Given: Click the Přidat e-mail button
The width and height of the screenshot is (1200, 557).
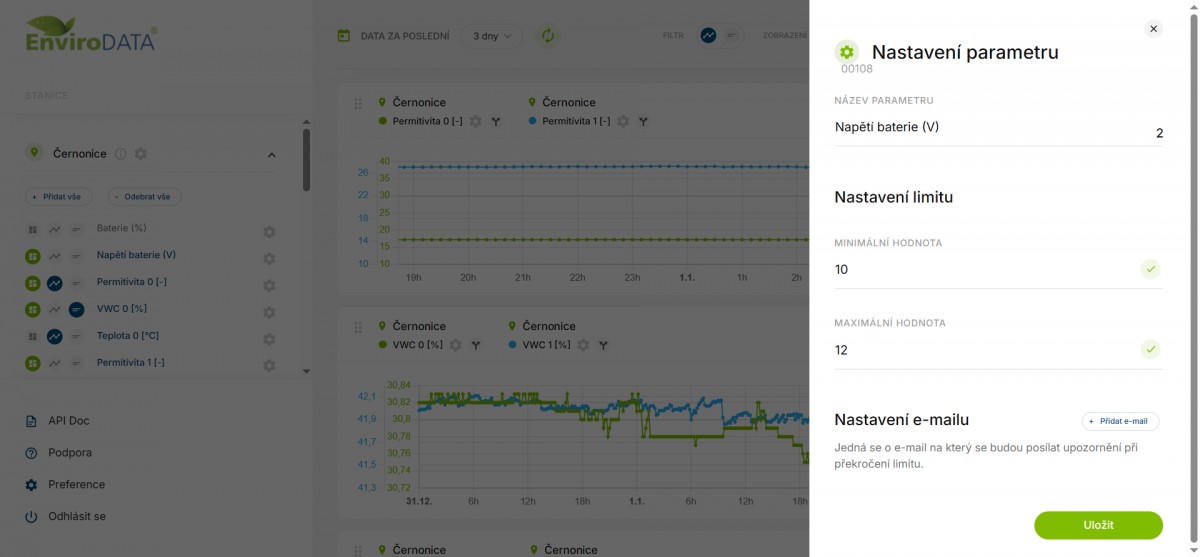Looking at the screenshot, I should tap(1120, 421).
